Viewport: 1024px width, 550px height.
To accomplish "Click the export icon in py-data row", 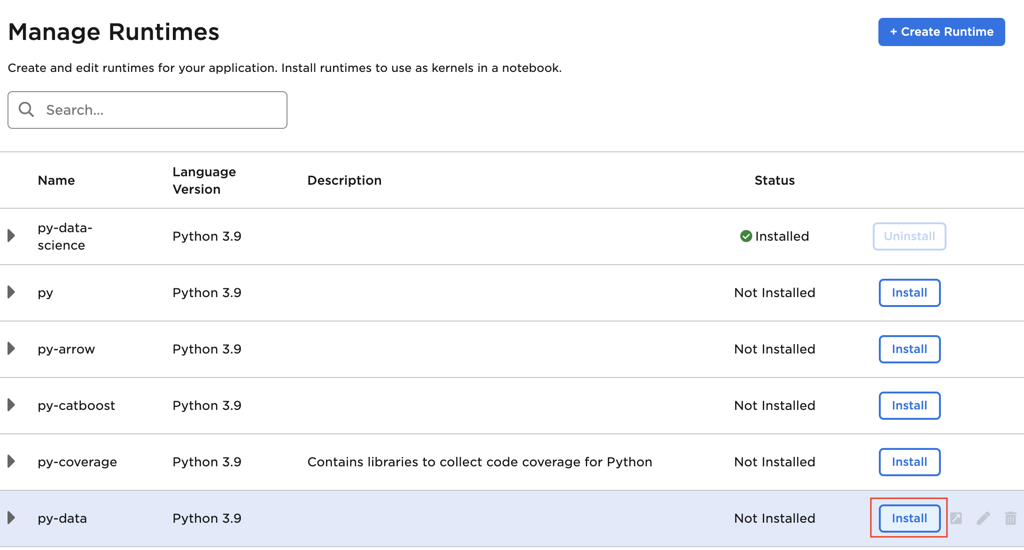I will (x=956, y=518).
